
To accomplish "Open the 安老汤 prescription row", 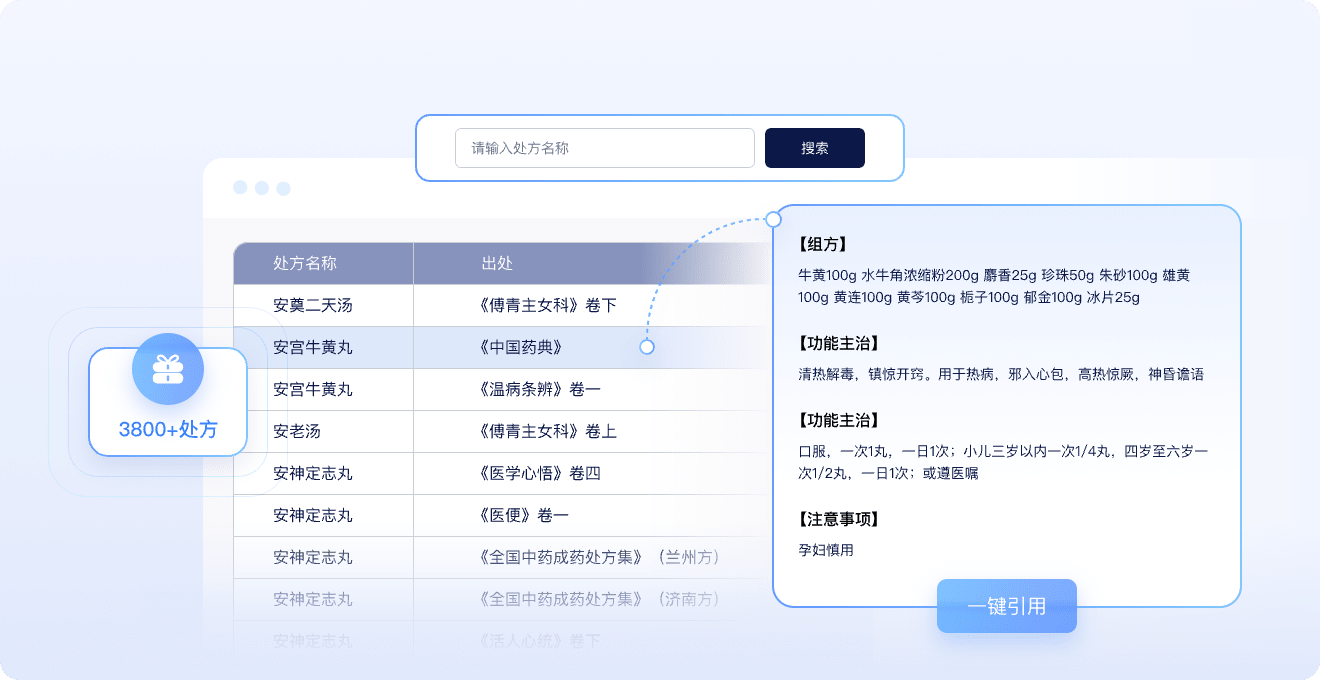I will pyautogui.click(x=297, y=432).
